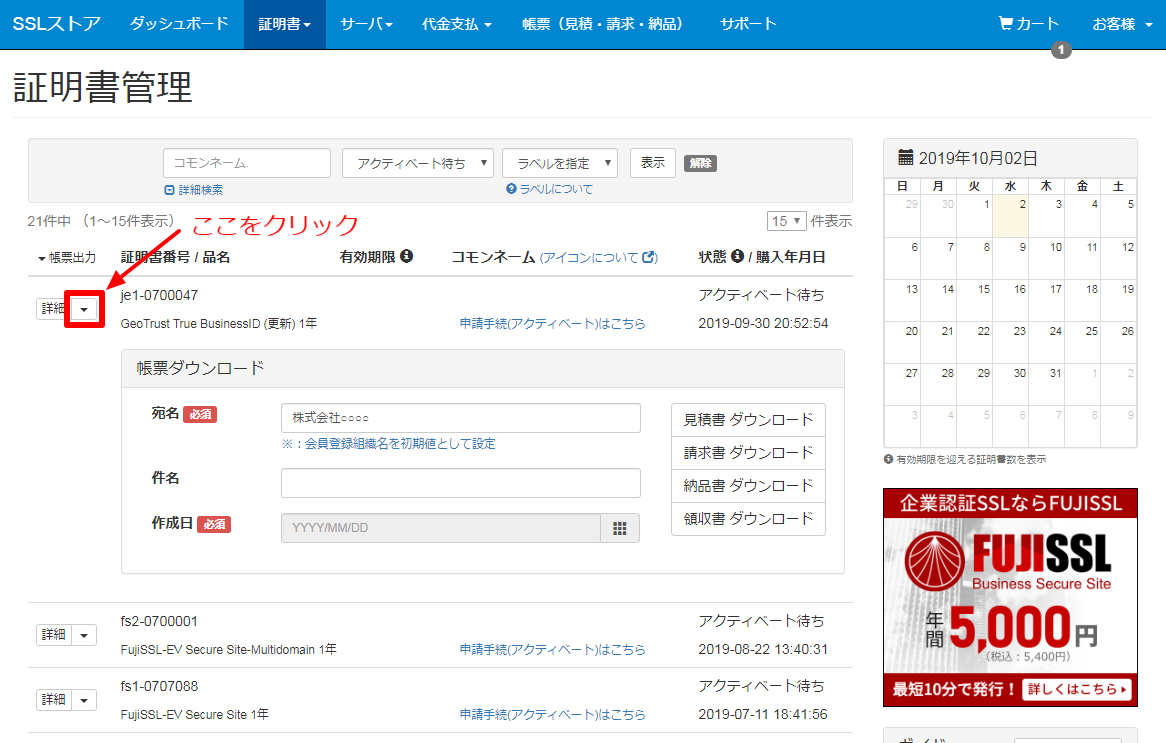
Task: Click 領収書 ダウンロード button
Action: (x=748, y=518)
